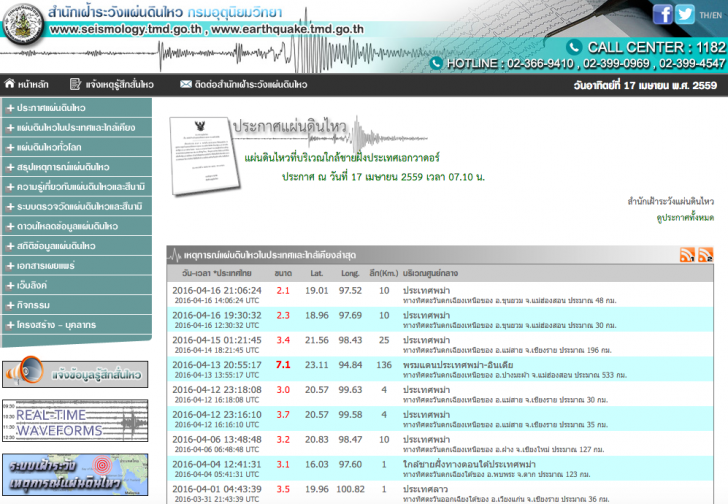The height and width of the screenshot is (504, 728).
Task: Open the REAL-TIME WAVEFORMS banner
Action: pyautogui.click(x=75, y=420)
